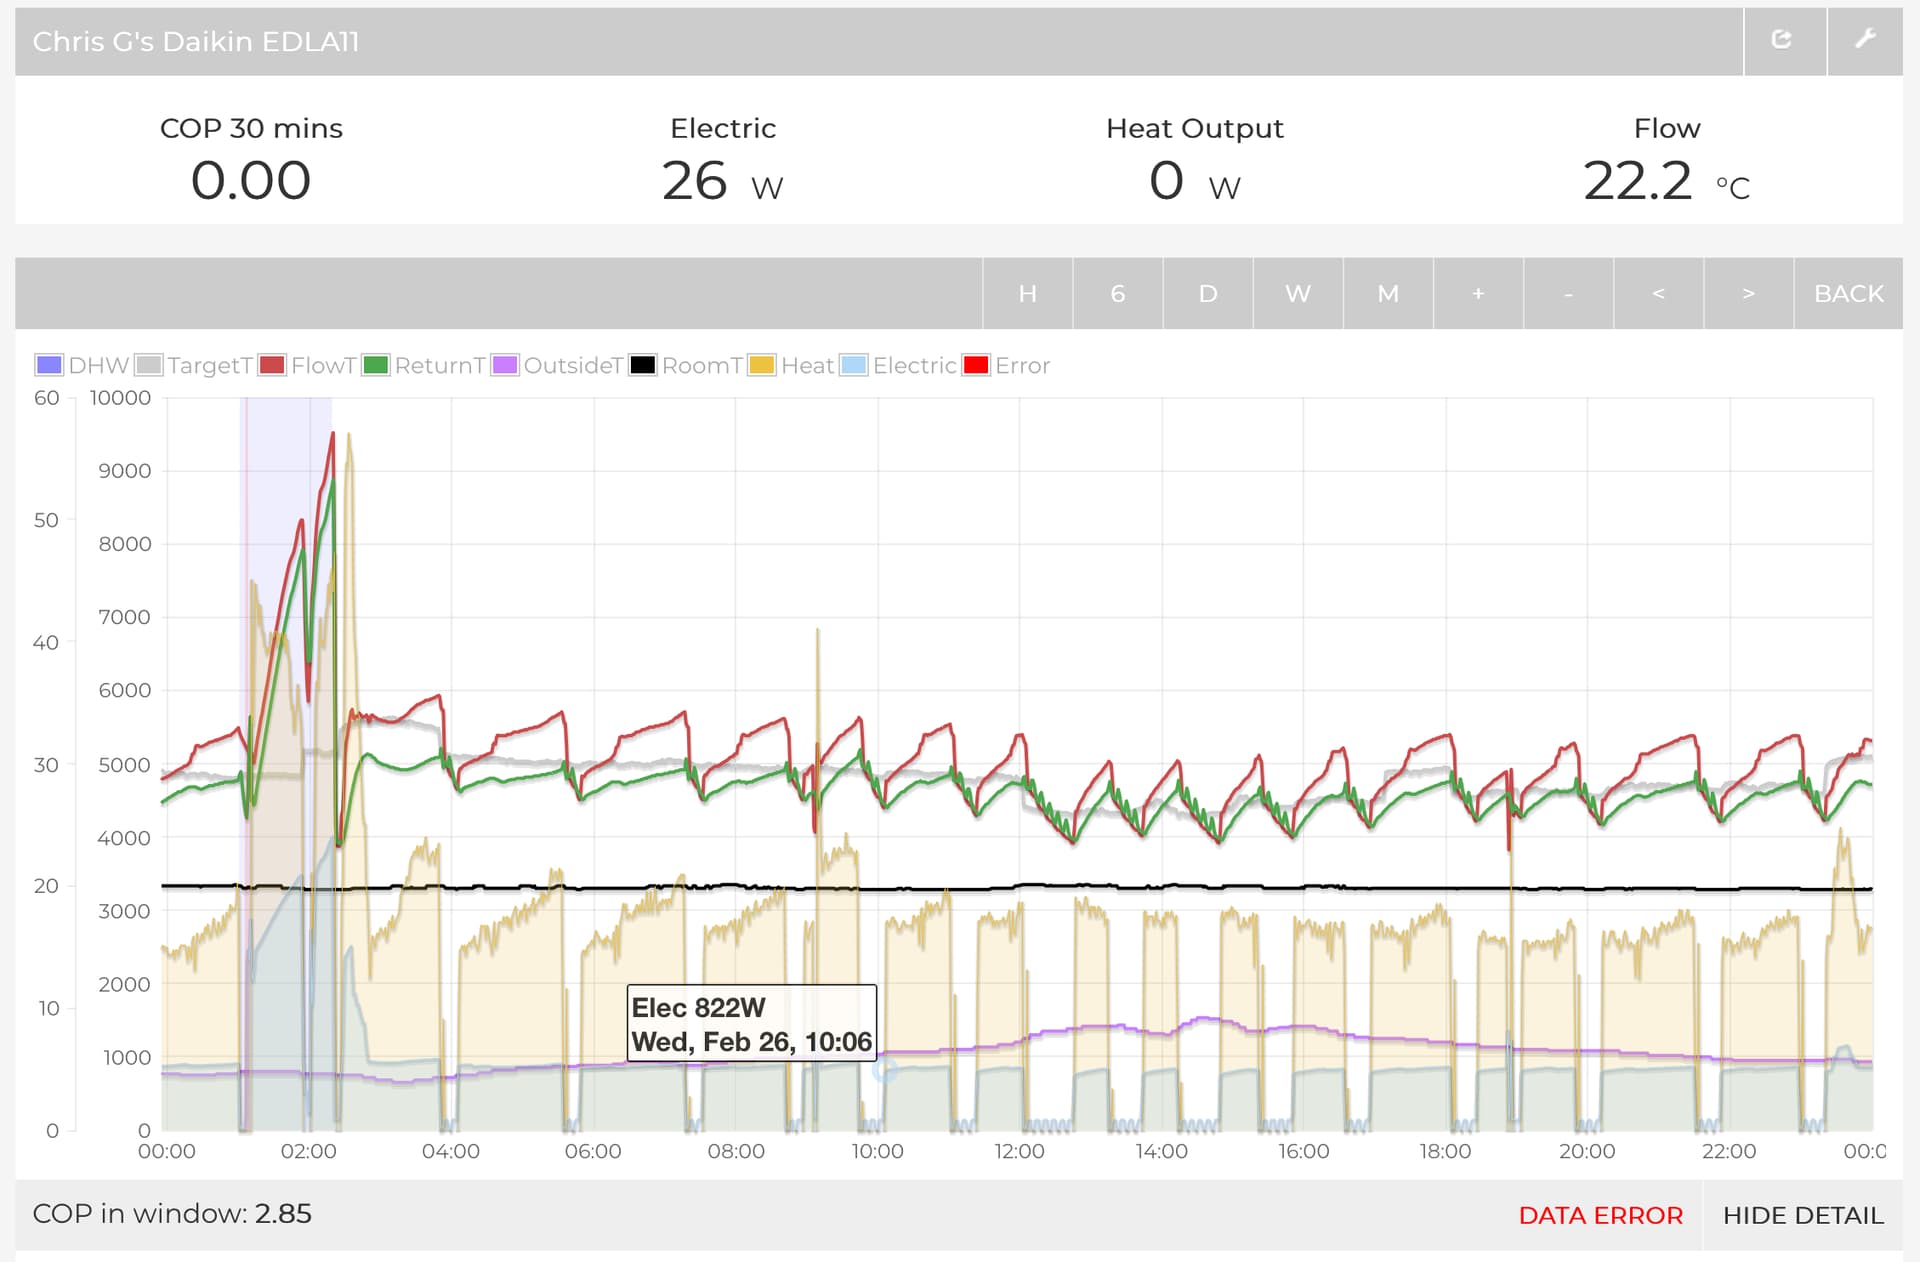Pan left with the < arrow
This screenshot has height=1262, width=1920.
(1658, 293)
